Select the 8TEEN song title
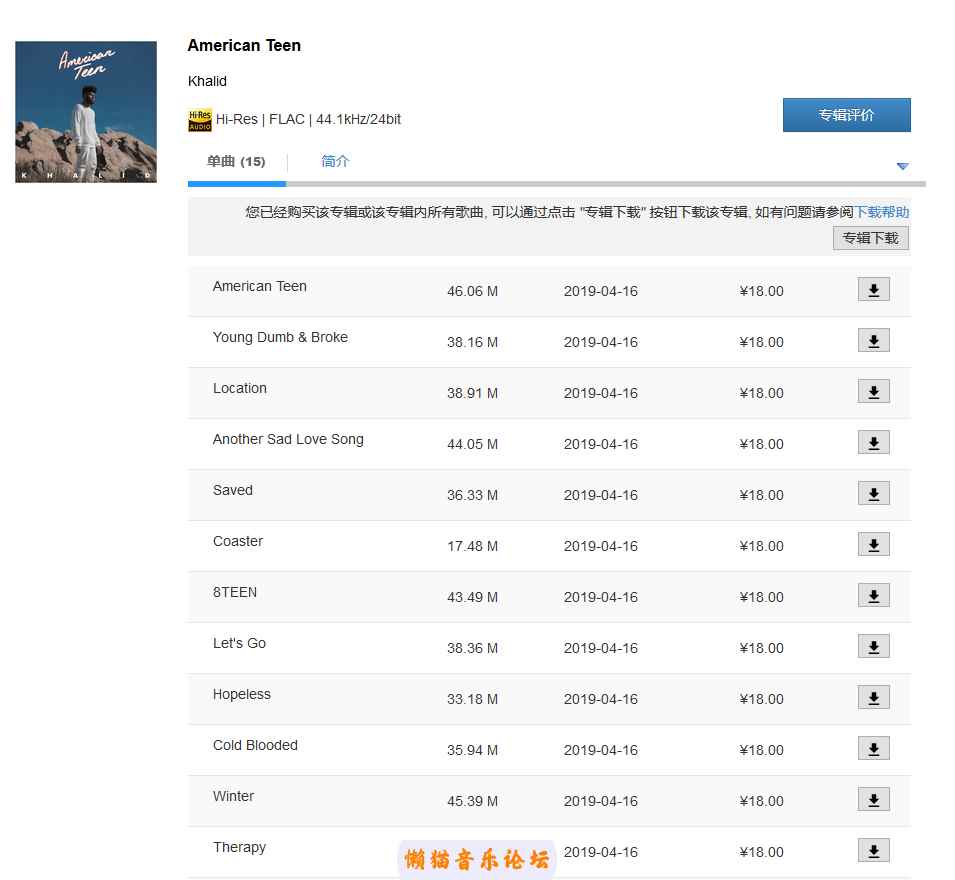This screenshot has height=880, width=955. (235, 593)
